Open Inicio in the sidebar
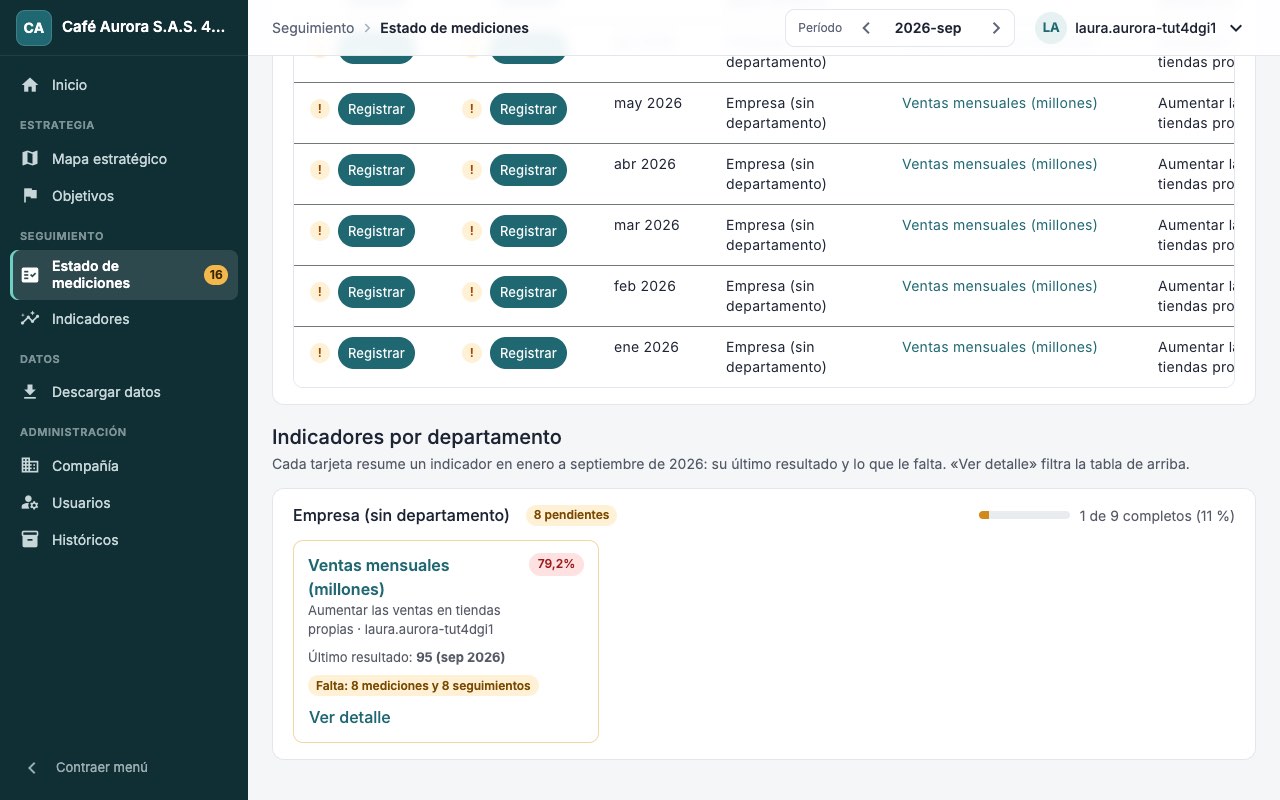The image size is (1280, 800). coord(124,85)
